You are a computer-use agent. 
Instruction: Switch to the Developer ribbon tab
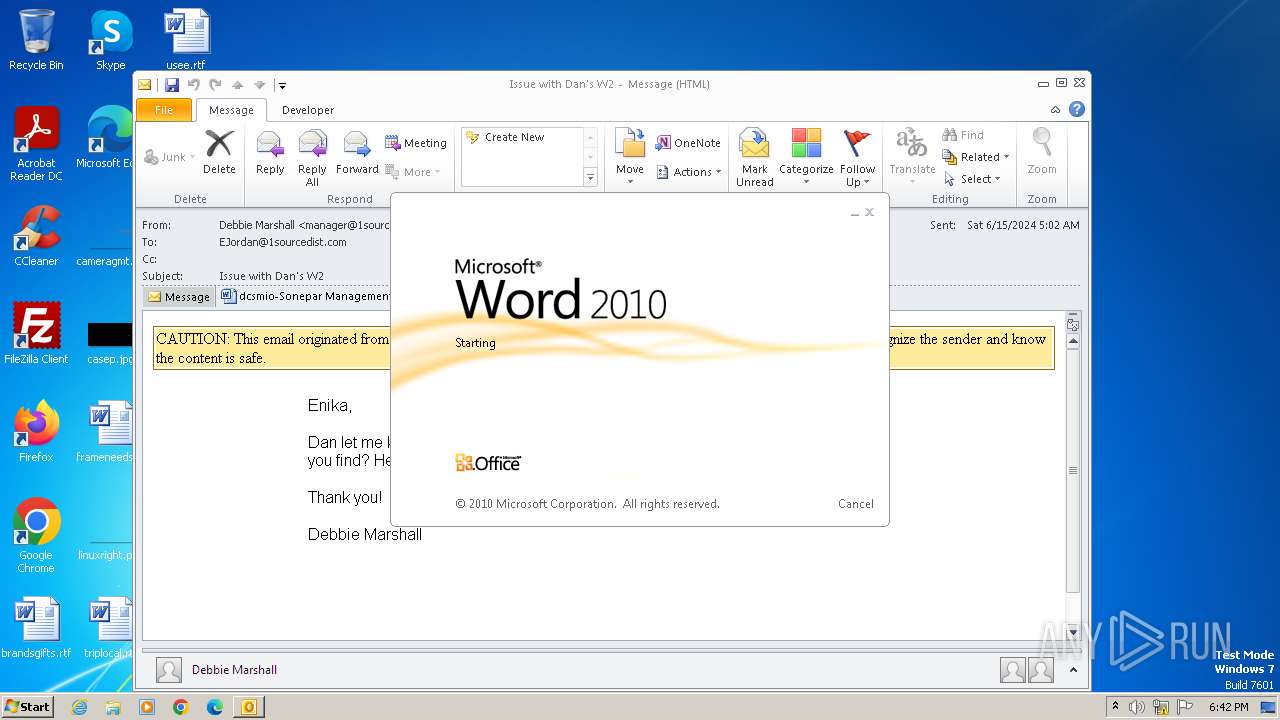pos(308,110)
